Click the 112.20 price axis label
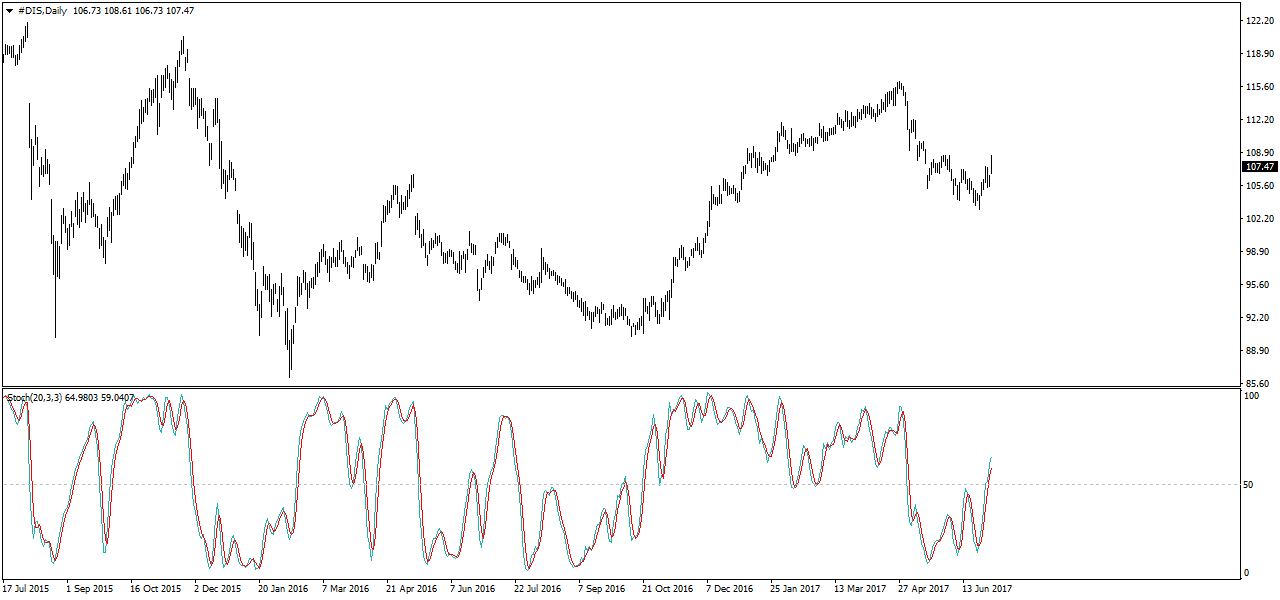 (x=1258, y=120)
